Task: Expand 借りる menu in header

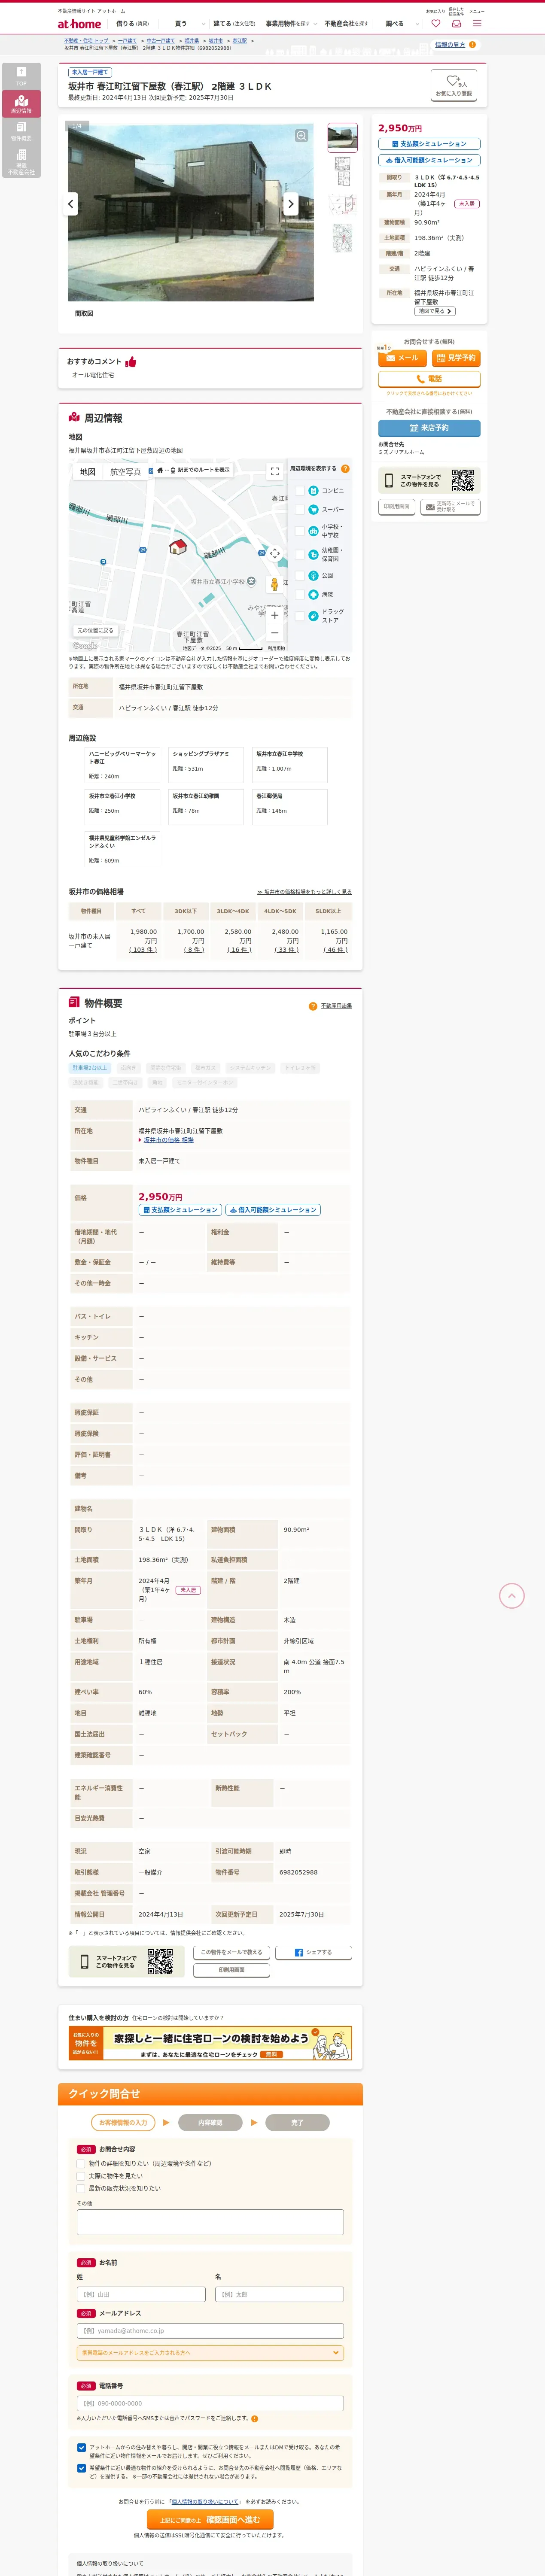Action: 132,23
